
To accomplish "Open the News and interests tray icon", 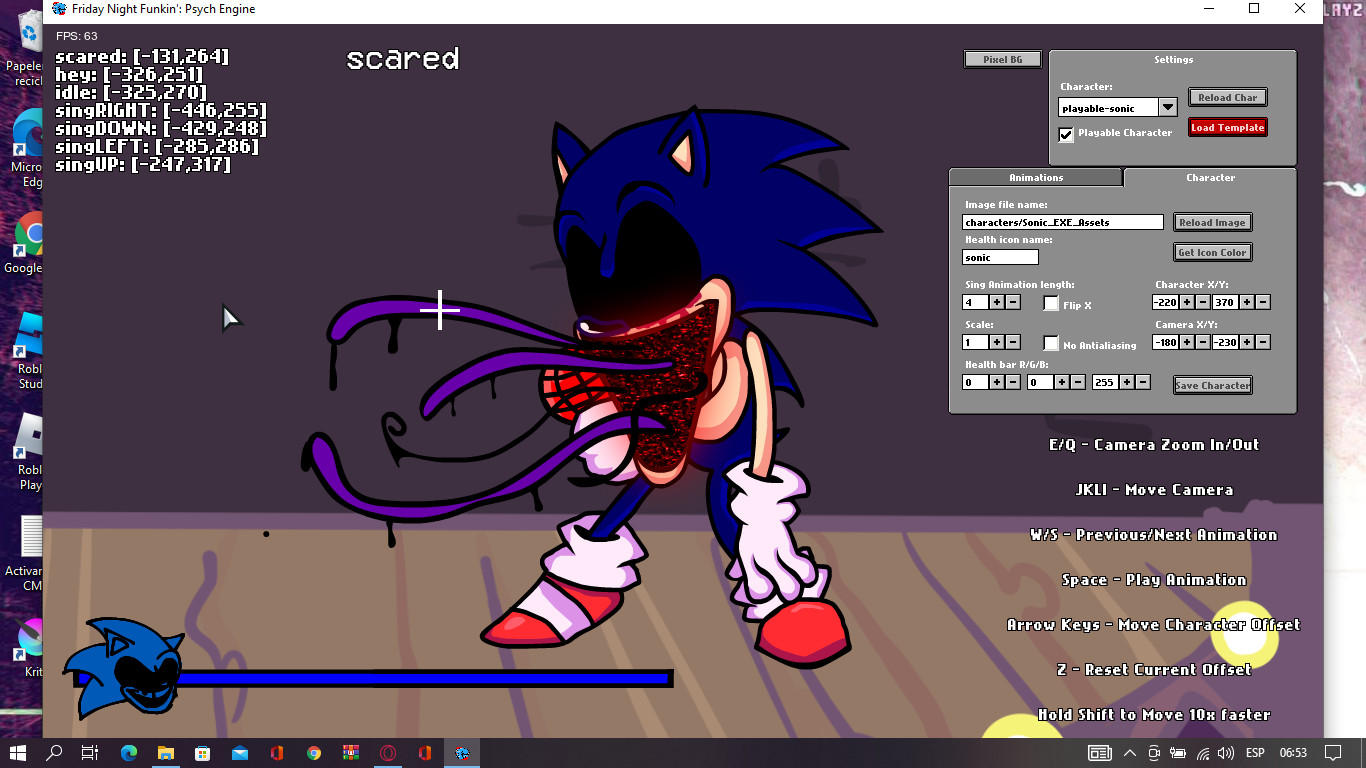I will coord(1099,753).
